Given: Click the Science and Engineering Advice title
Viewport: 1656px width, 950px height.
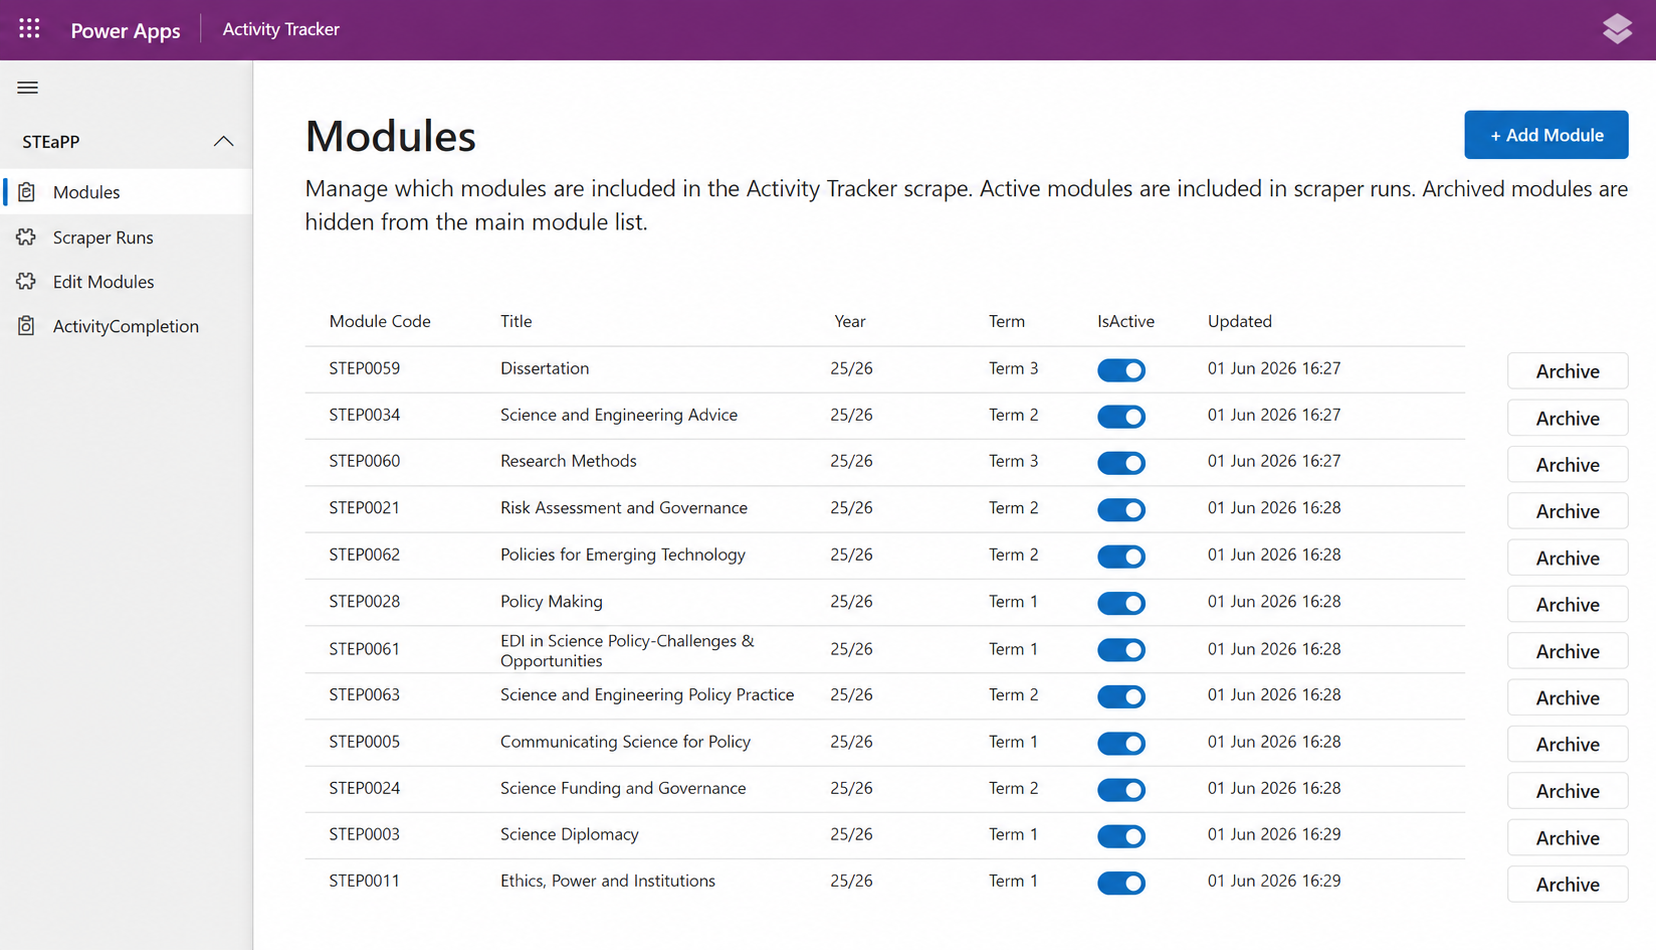Looking at the screenshot, I should coord(619,415).
